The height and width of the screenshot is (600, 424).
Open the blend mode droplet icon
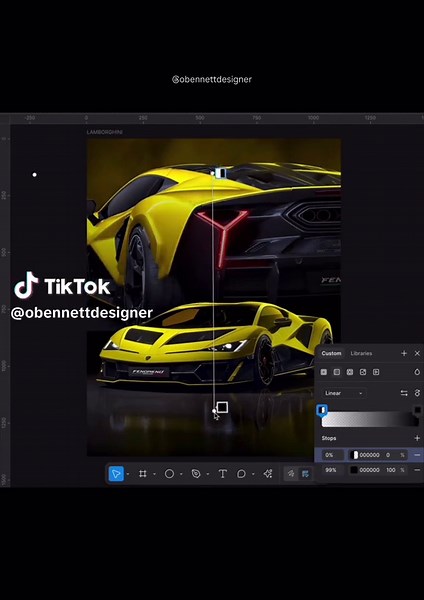417,372
